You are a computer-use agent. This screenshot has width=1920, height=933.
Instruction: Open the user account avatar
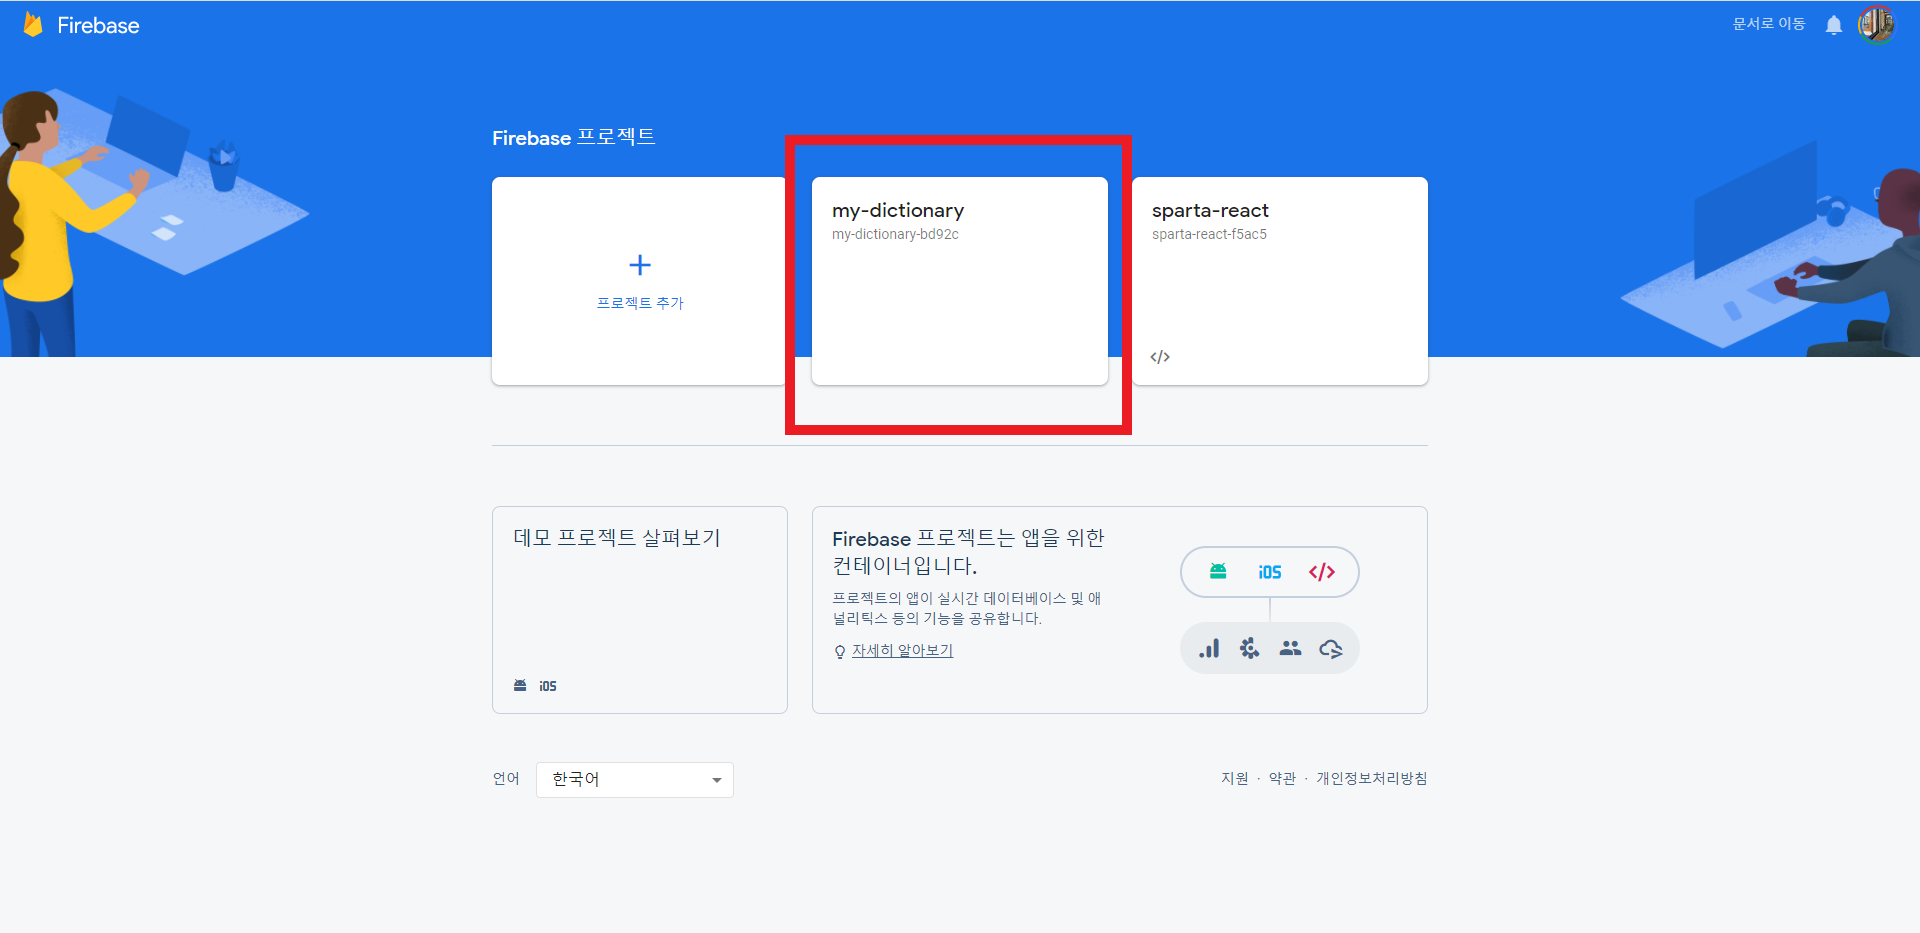point(1876,25)
